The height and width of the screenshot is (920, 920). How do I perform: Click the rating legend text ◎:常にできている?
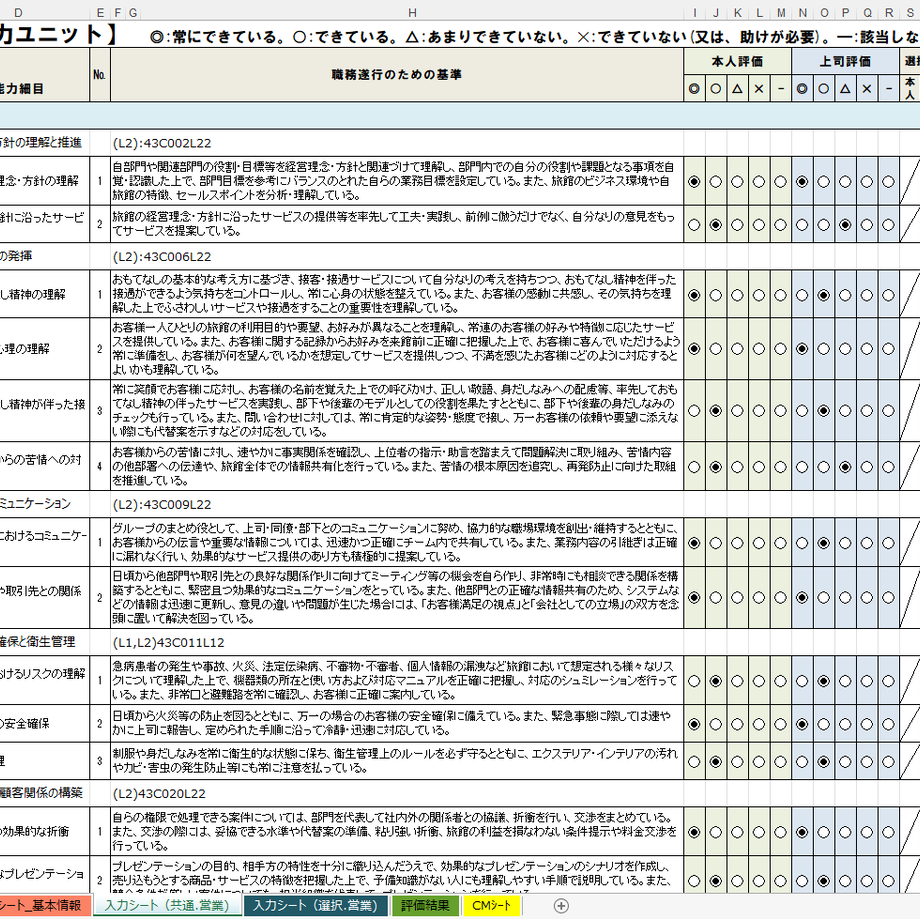(218, 37)
